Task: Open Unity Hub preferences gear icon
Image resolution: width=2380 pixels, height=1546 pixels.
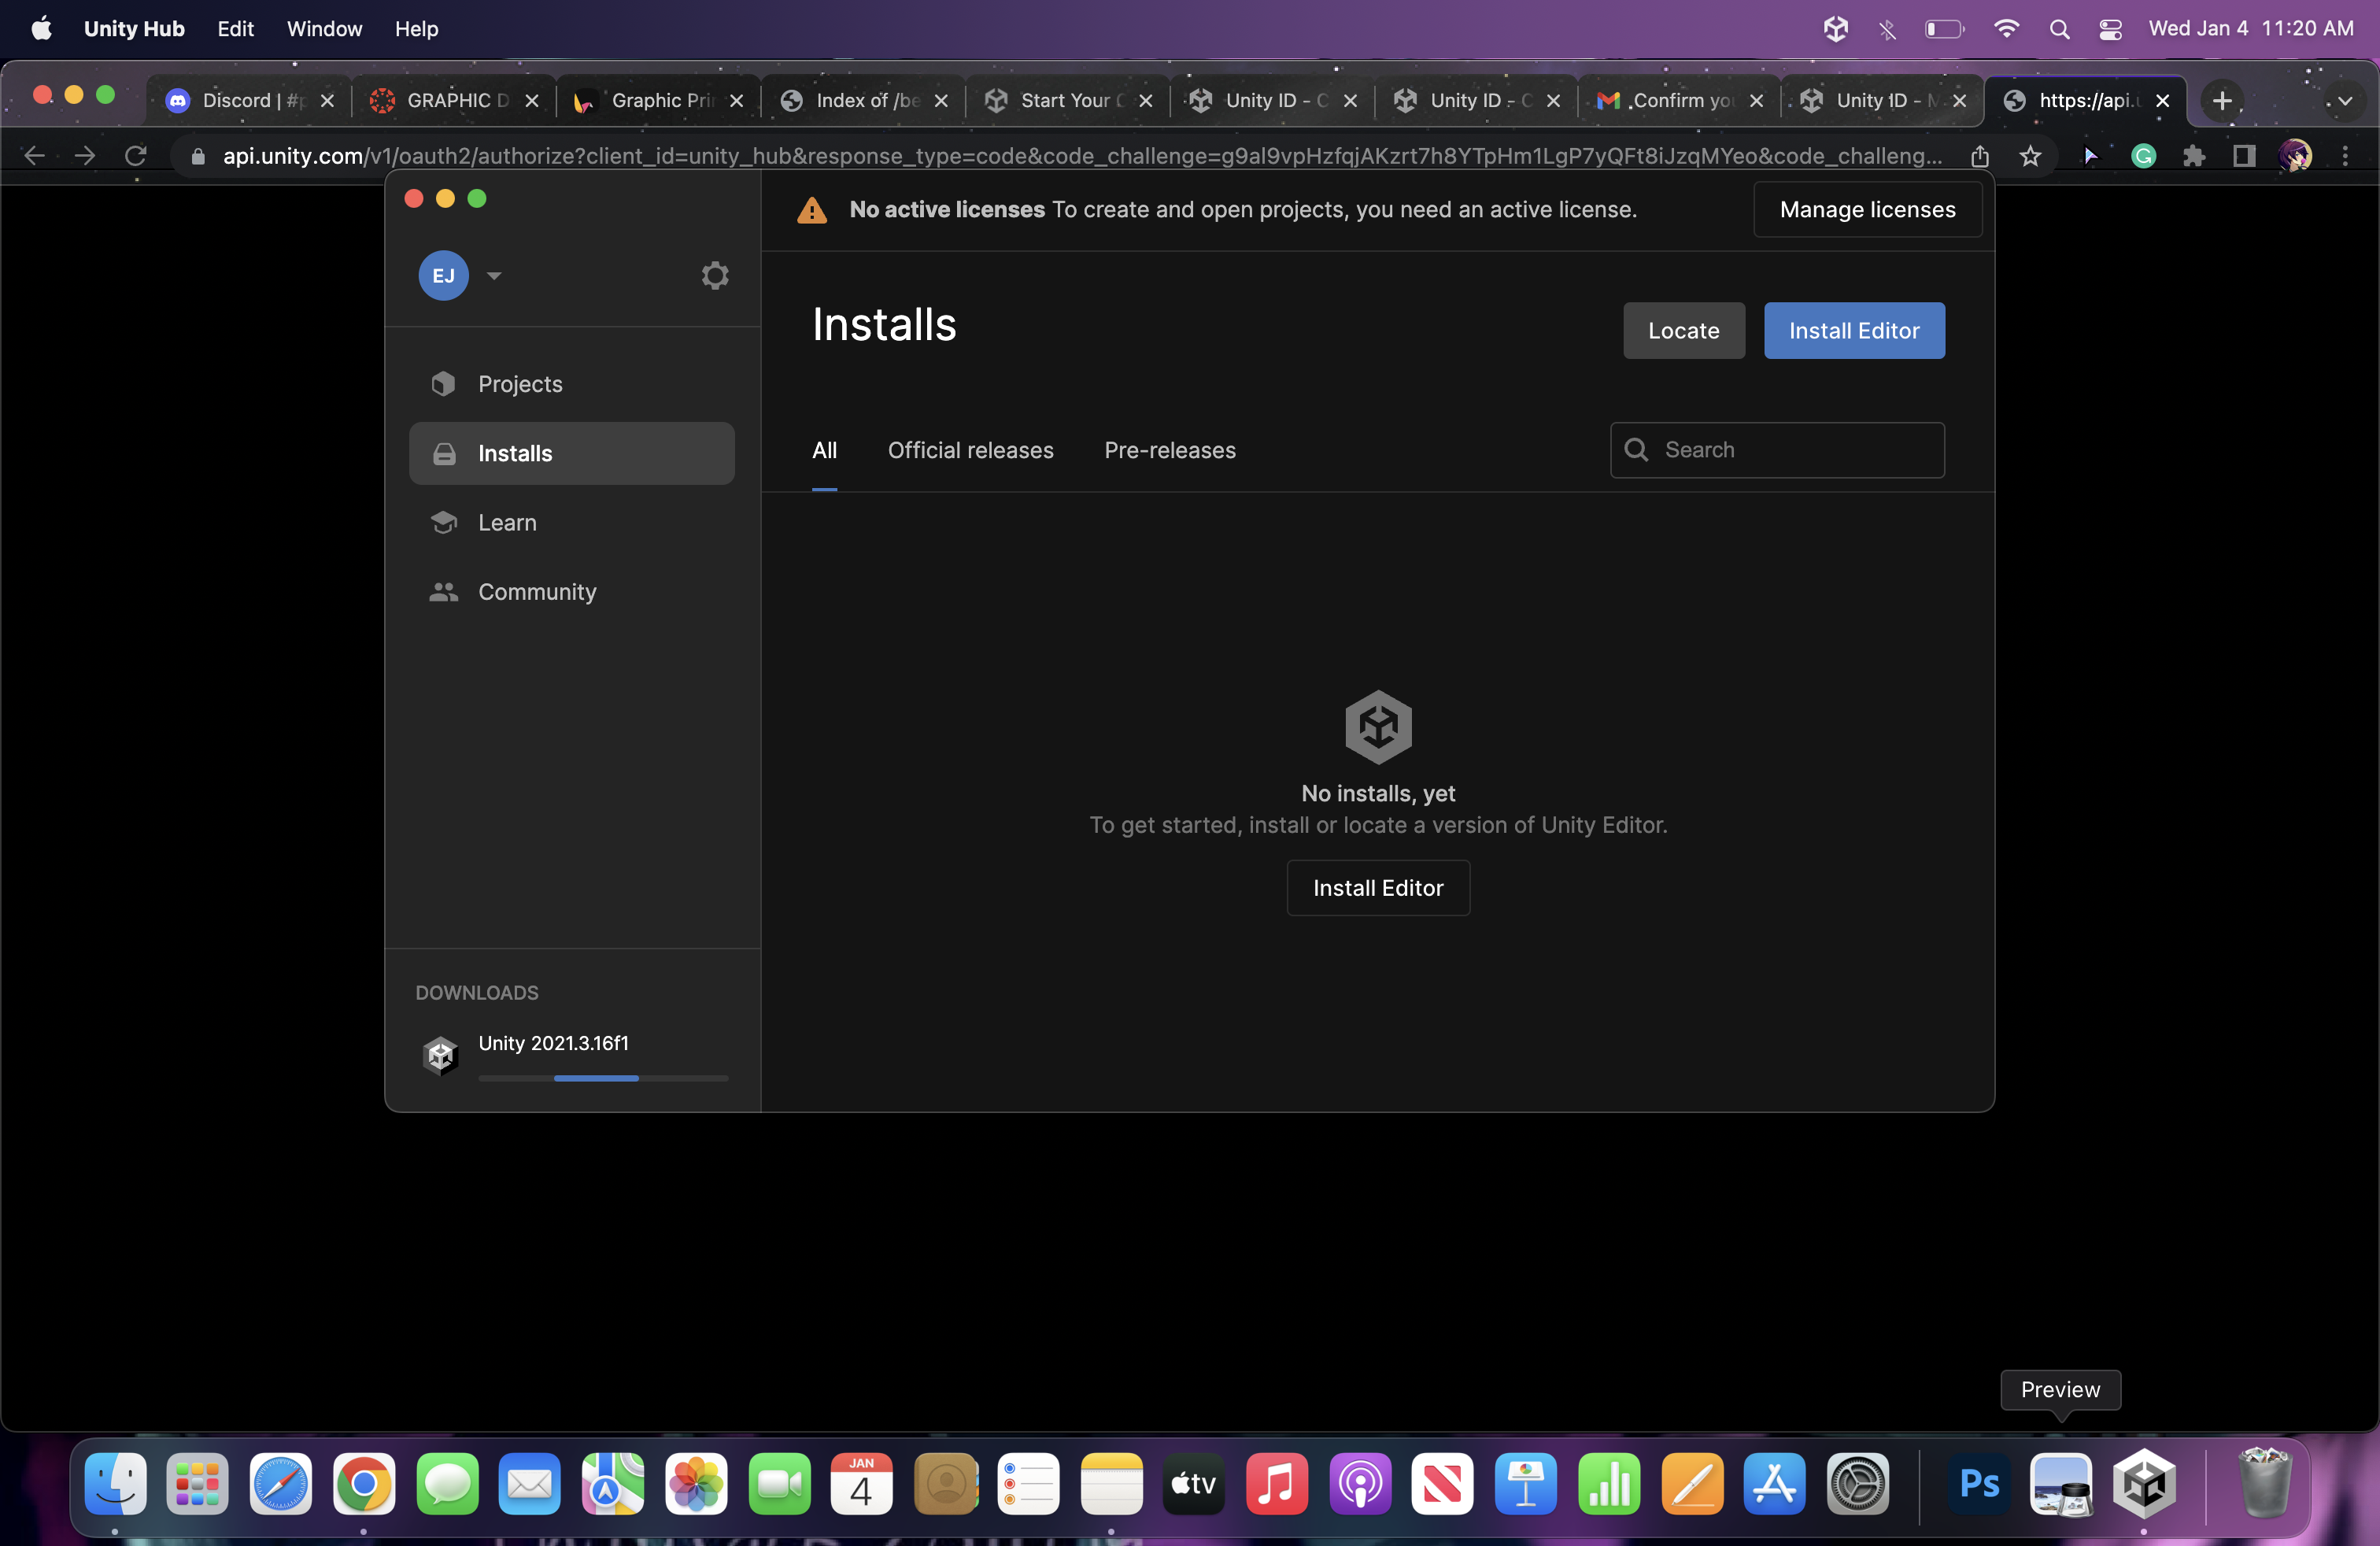Action: point(714,275)
